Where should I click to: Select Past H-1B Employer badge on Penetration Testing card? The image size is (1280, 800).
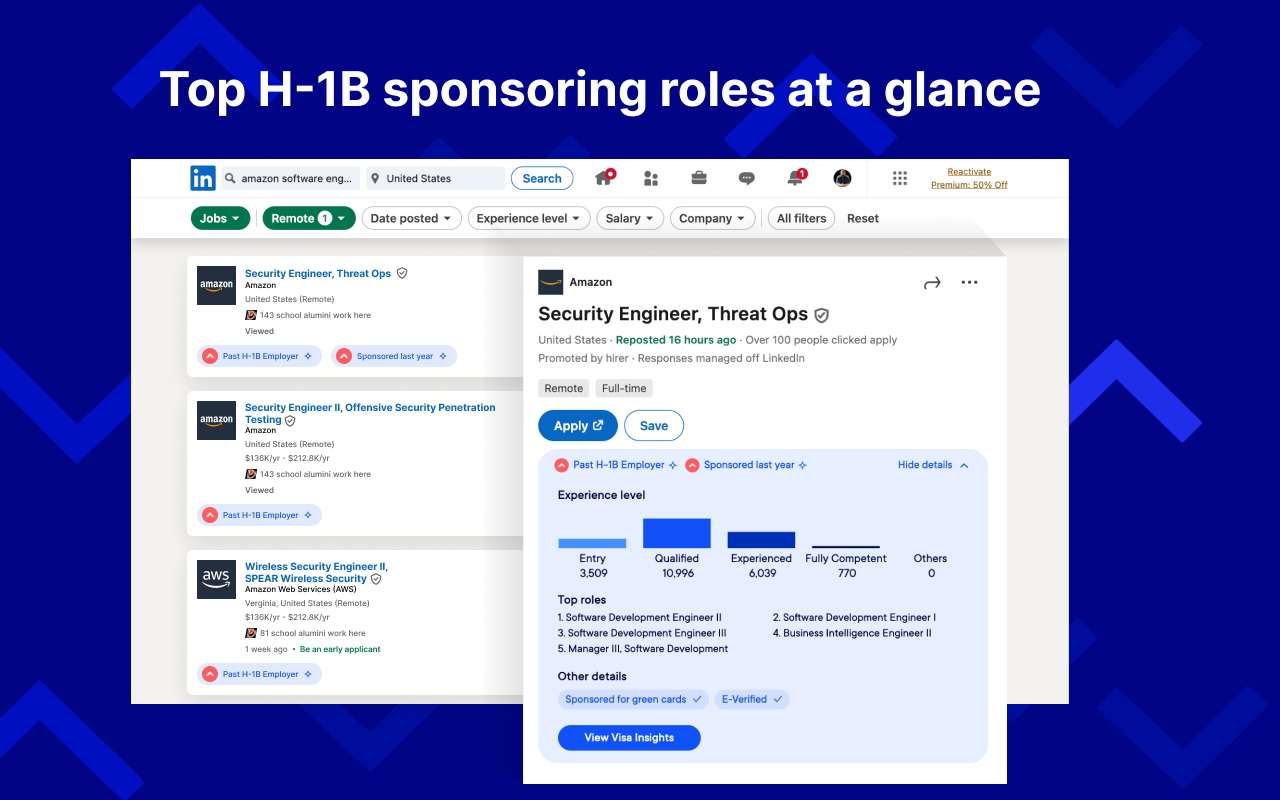click(260, 515)
